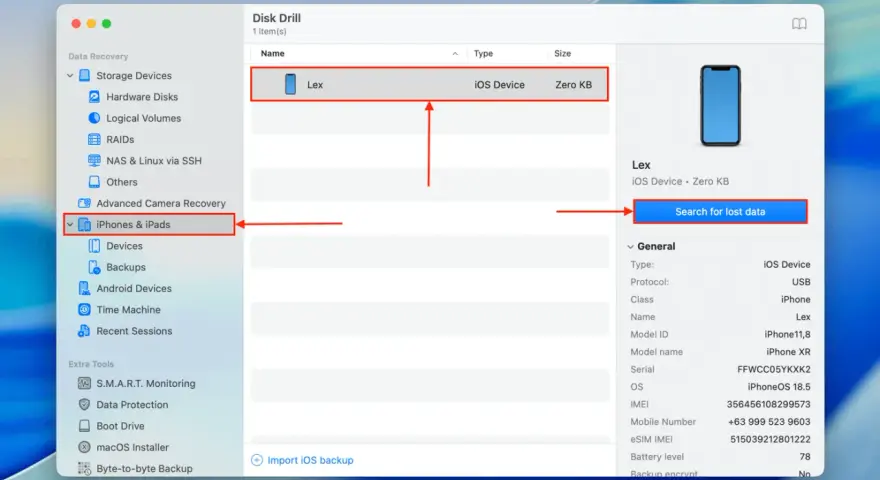Click the large iPhone thumbnail in details
The height and width of the screenshot is (480, 880).
[720, 106]
